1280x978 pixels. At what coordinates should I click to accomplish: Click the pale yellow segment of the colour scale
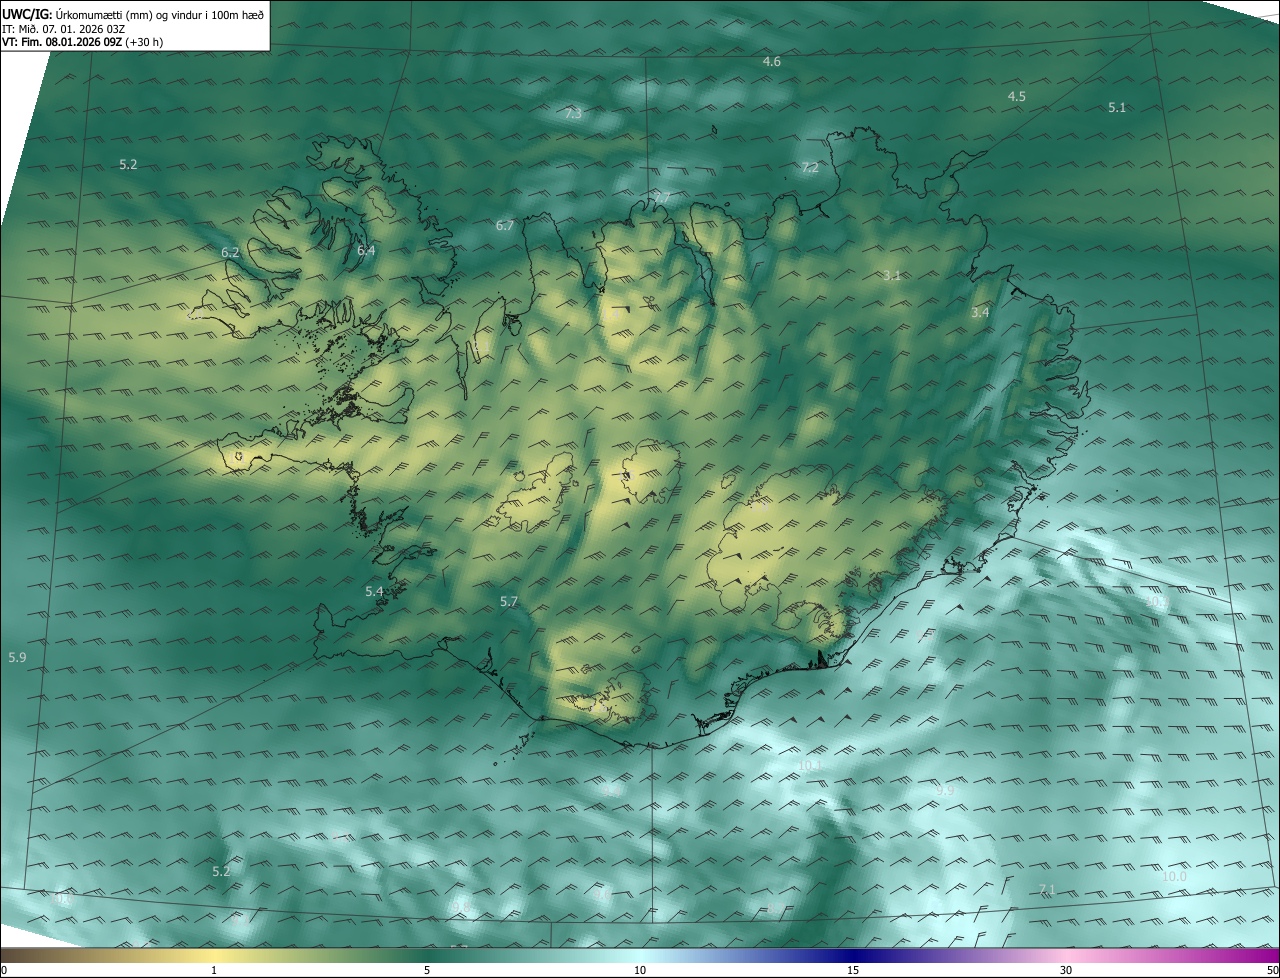pyautogui.click(x=214, y=956)
